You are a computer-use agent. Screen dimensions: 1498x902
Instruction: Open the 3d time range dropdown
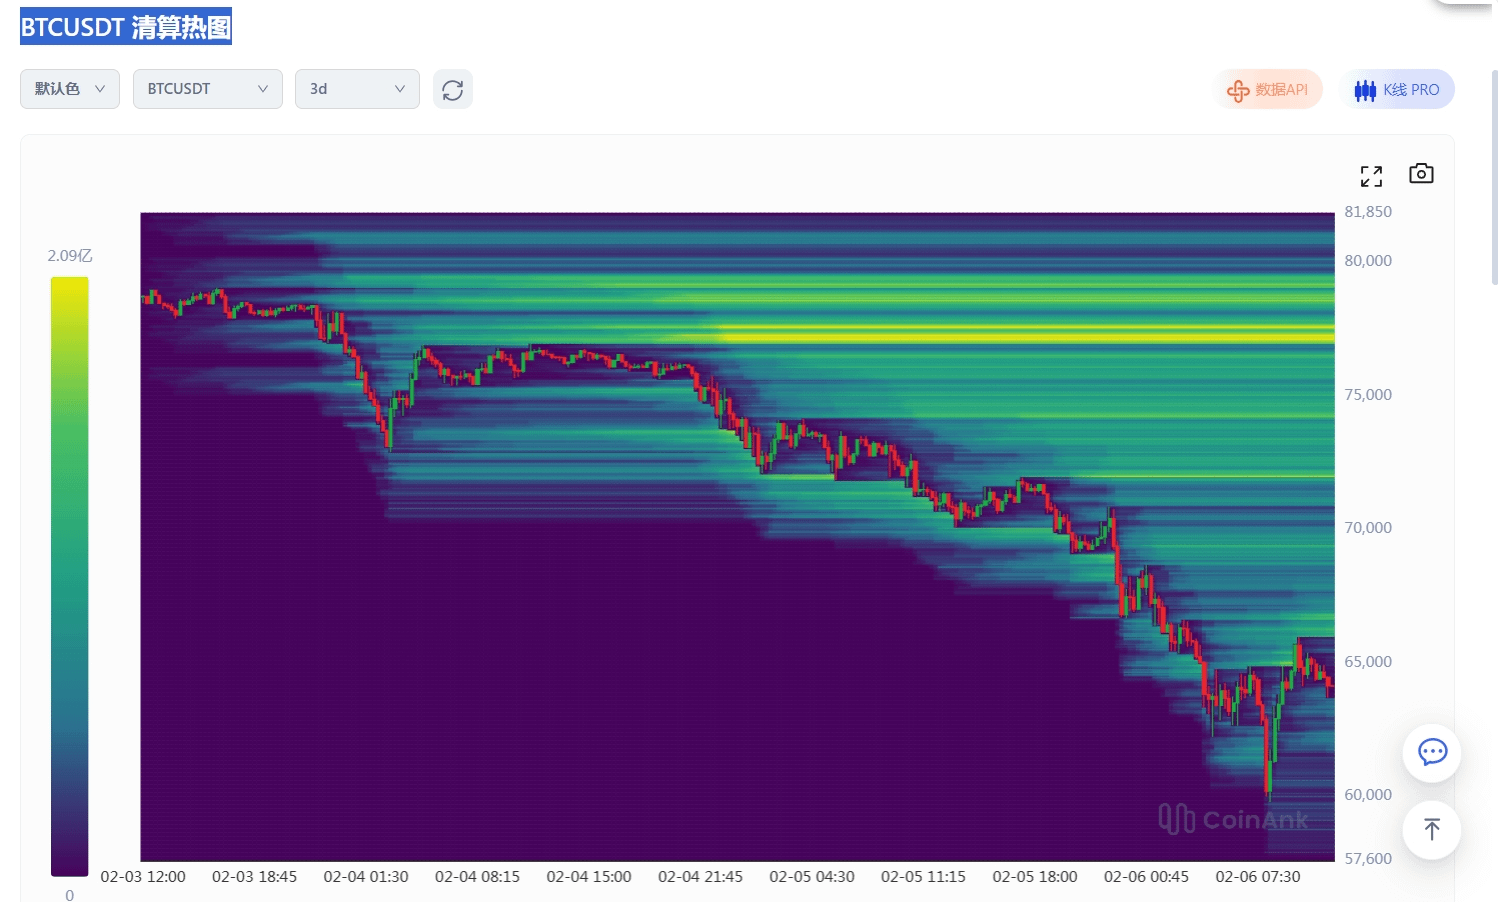pyautogui.click(x=356, y=89)
